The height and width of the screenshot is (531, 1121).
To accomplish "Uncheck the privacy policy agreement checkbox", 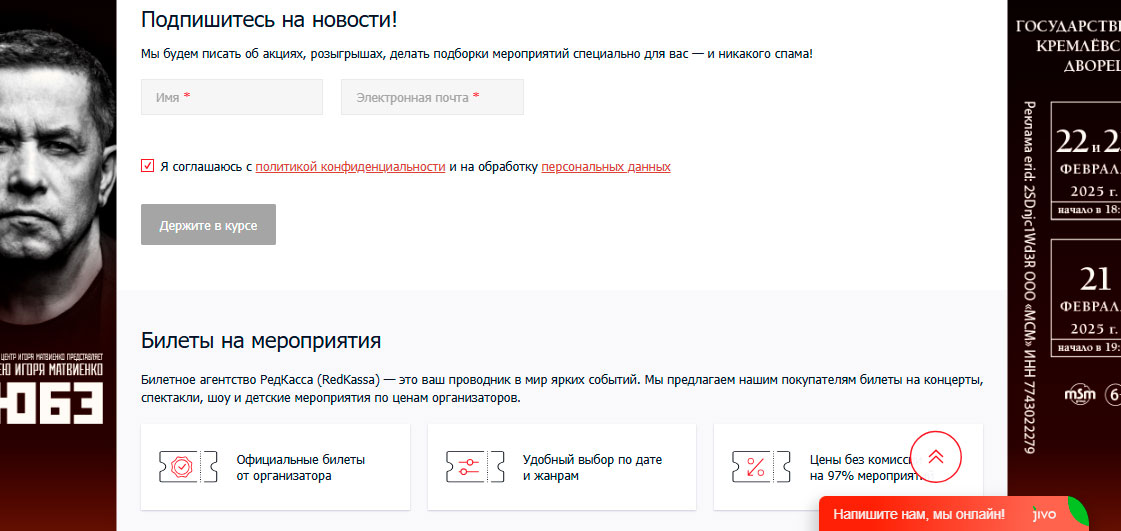I will pos(147,167).
